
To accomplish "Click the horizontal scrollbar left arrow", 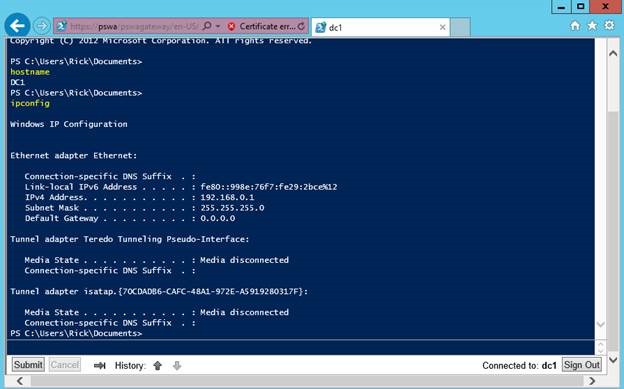I will tap(20, 381).
